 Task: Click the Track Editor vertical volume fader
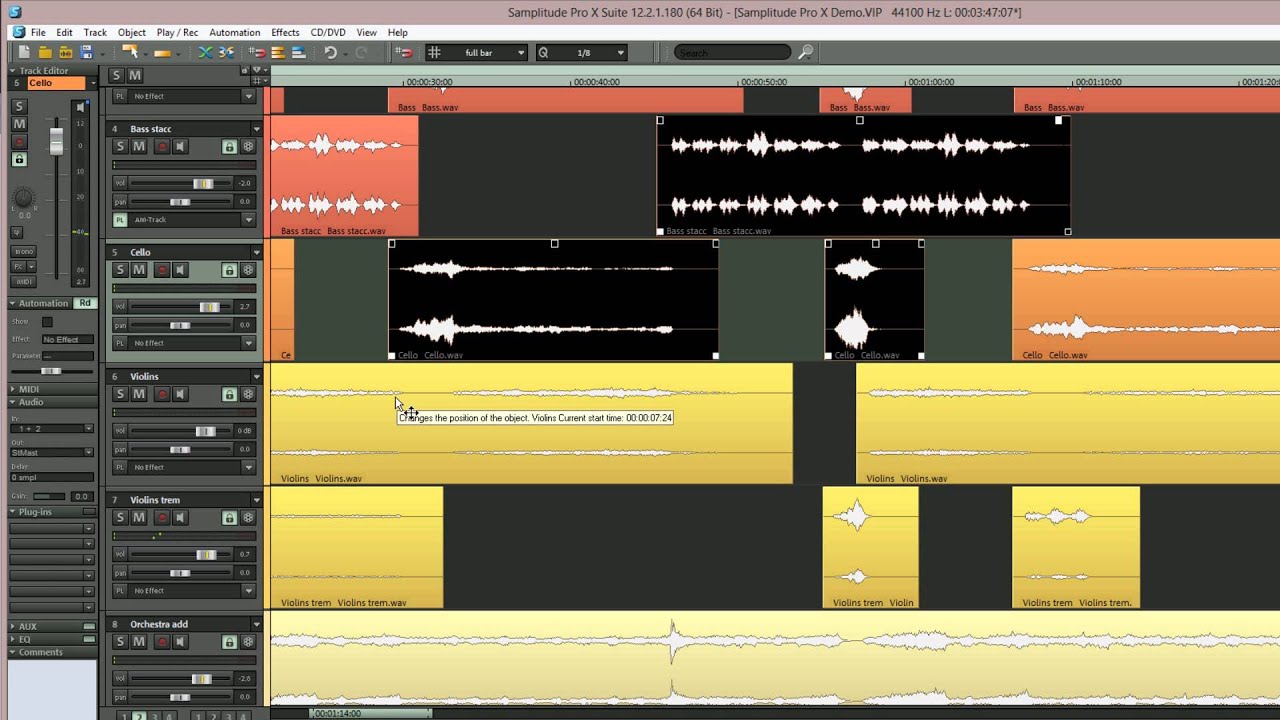tap(57, 141)
